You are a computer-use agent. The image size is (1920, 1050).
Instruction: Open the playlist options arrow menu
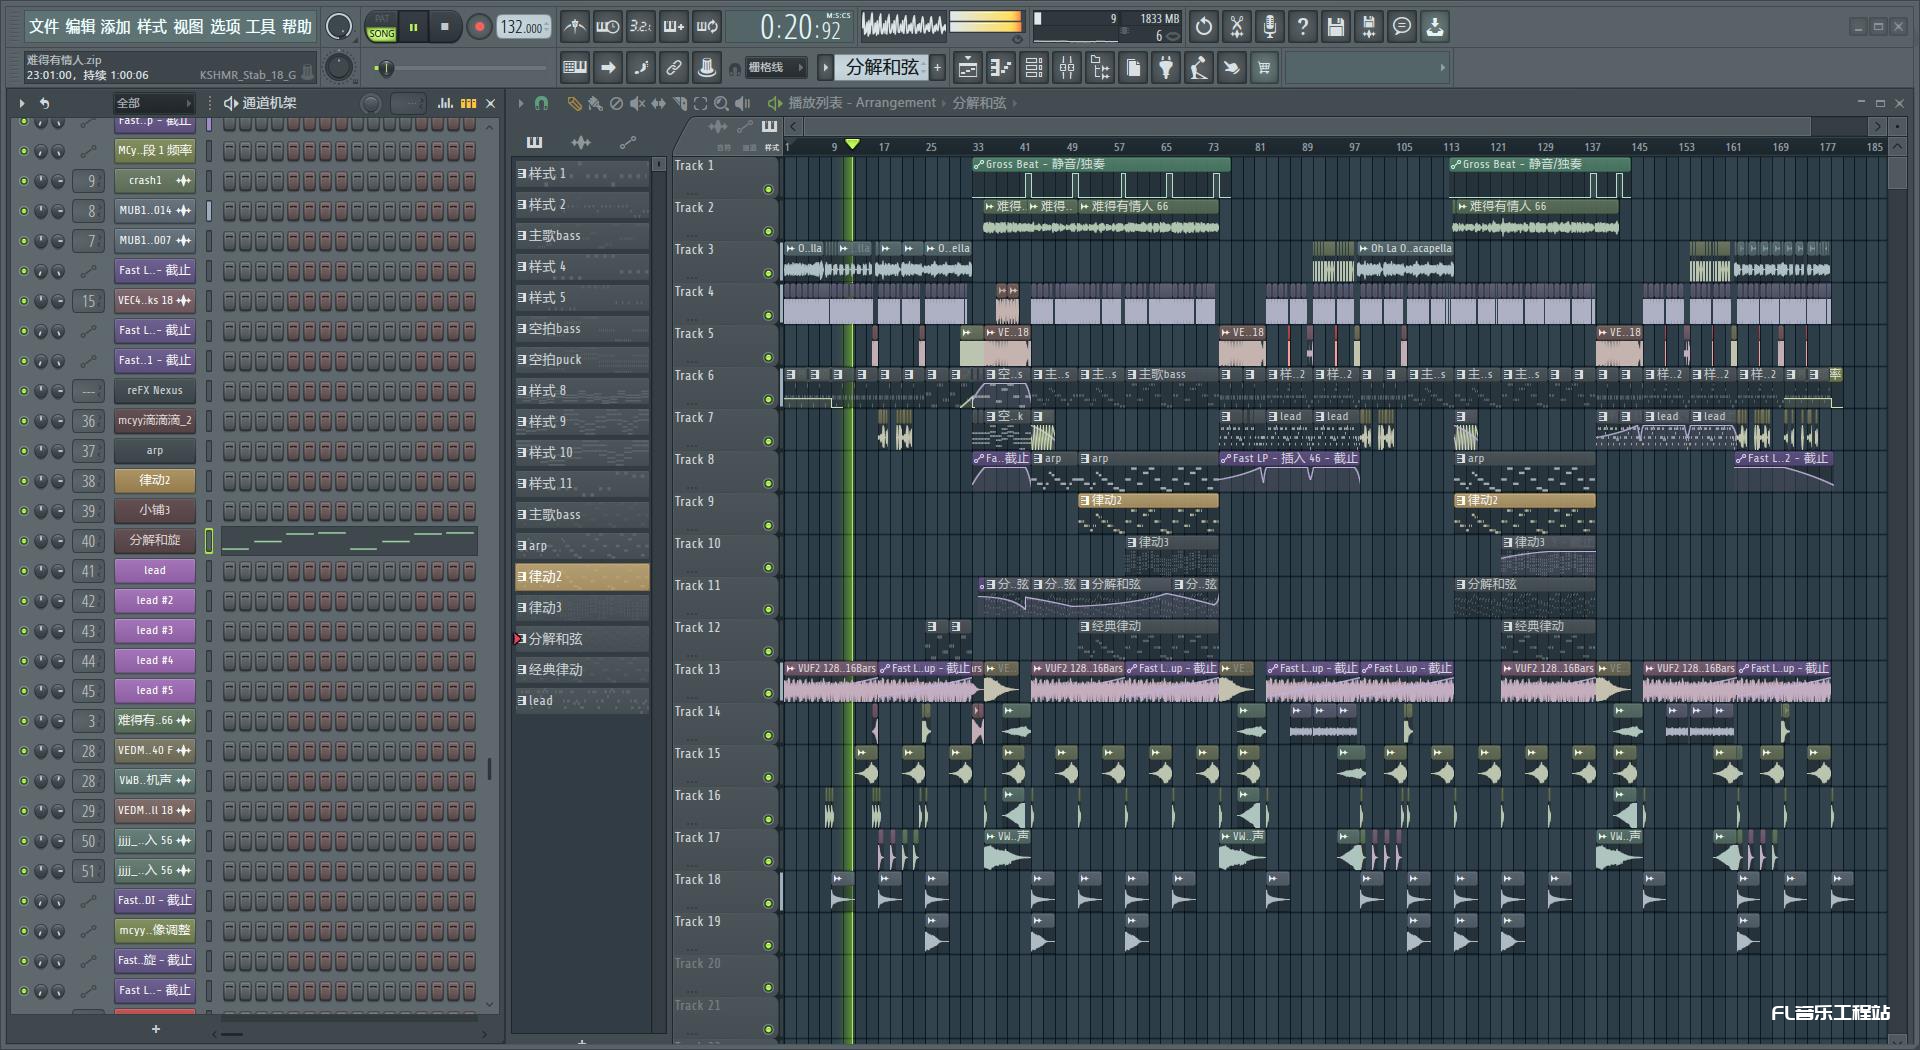tap(520, 103)
